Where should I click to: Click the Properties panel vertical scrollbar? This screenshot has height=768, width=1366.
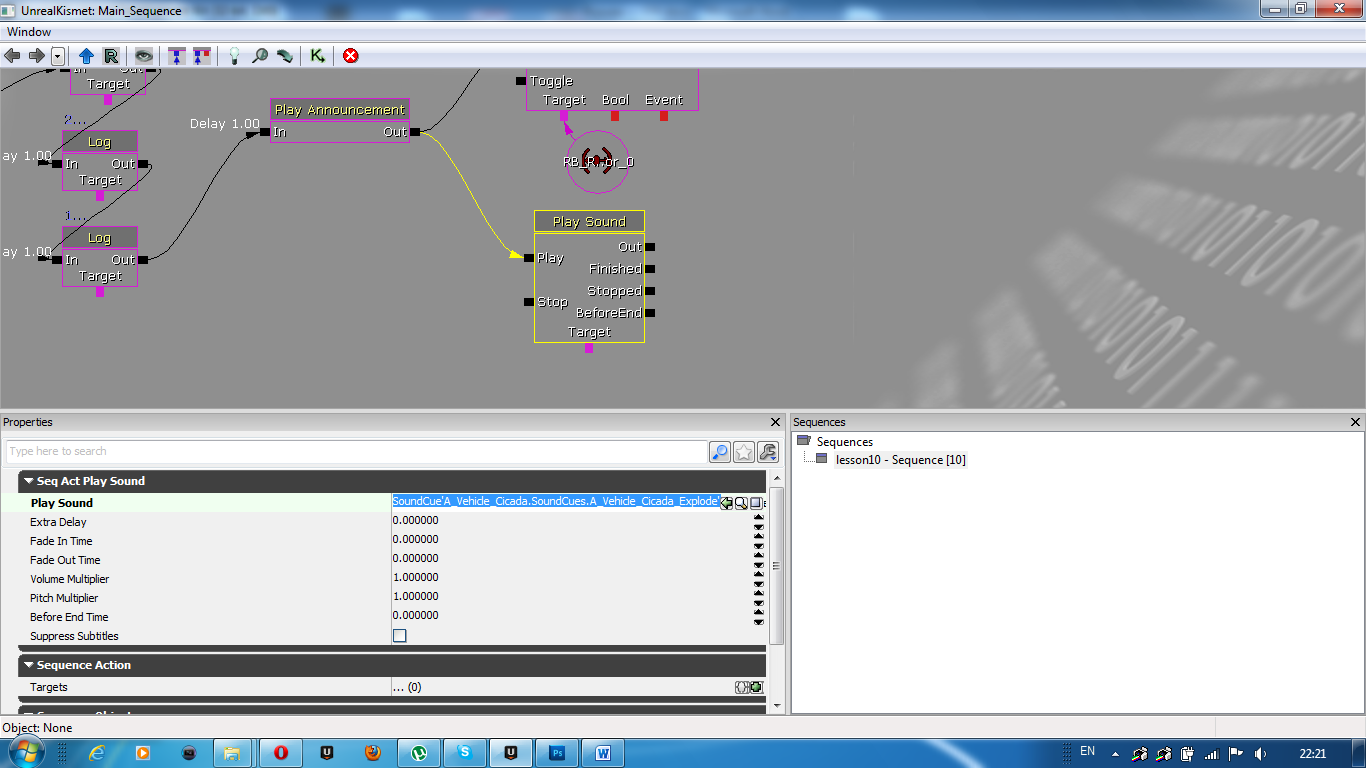pyautogui.click(x=777, y=566)
